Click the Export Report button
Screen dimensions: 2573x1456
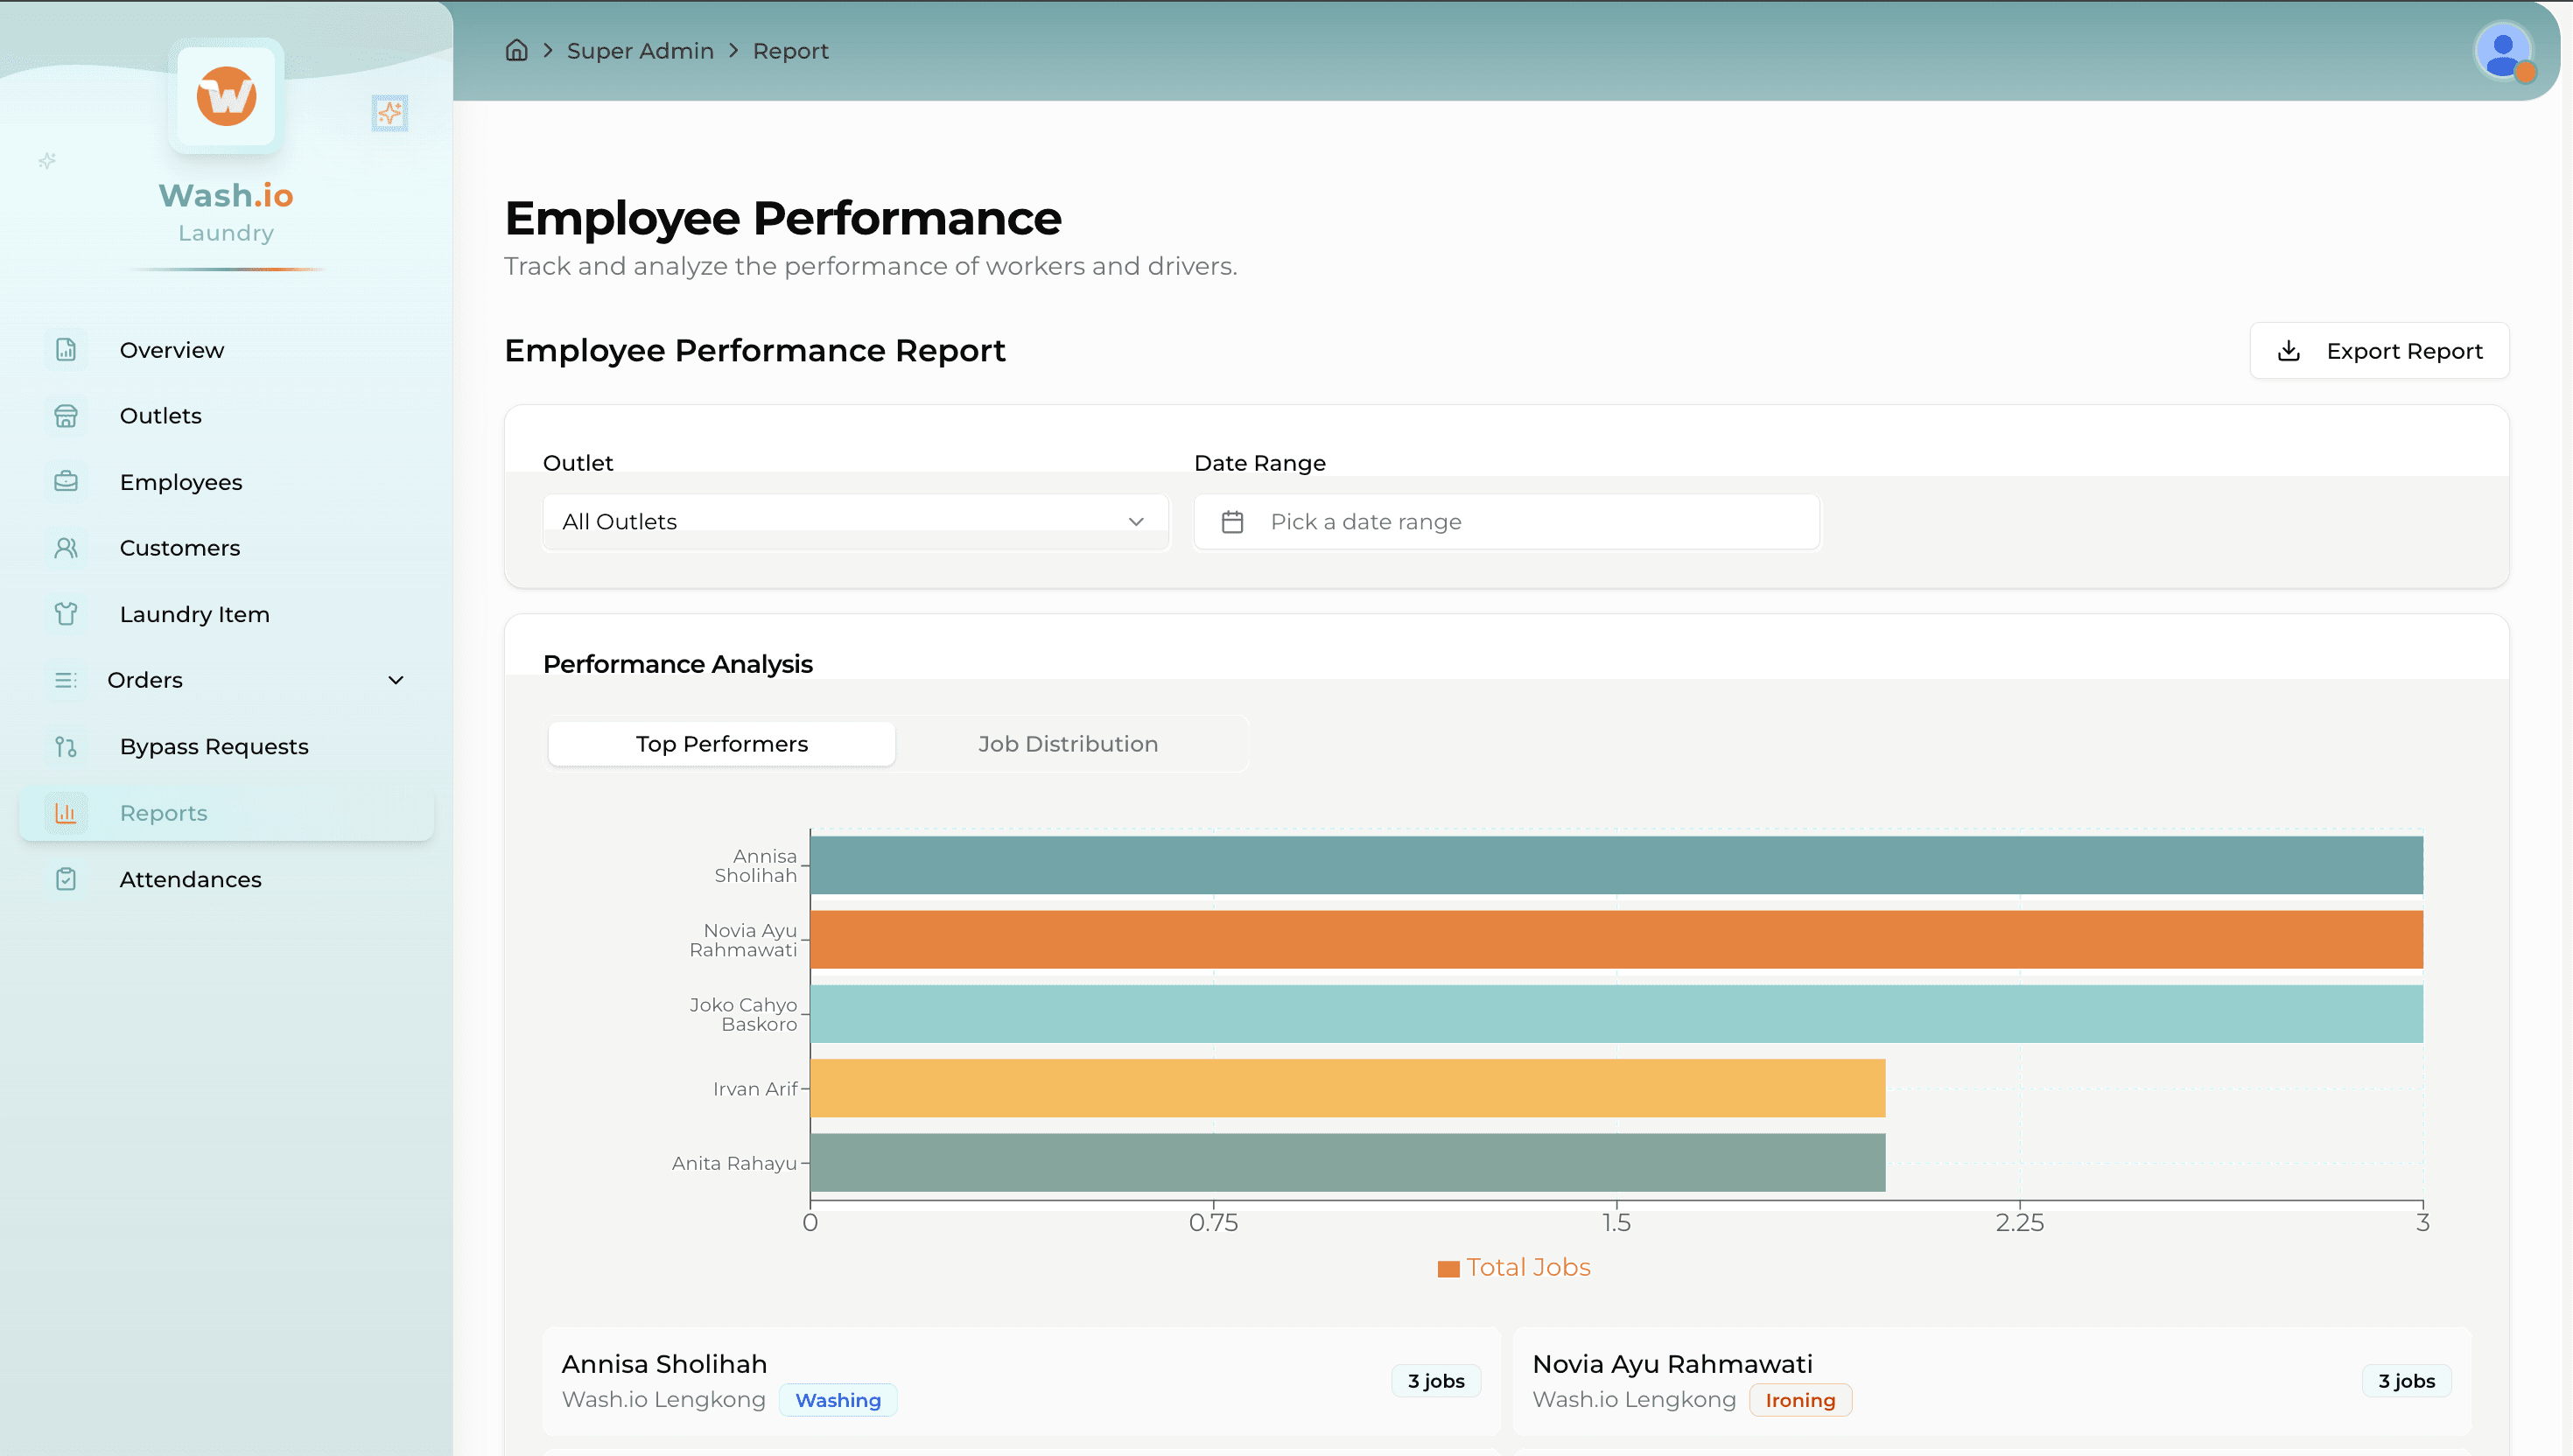(x=2379, y=351)
